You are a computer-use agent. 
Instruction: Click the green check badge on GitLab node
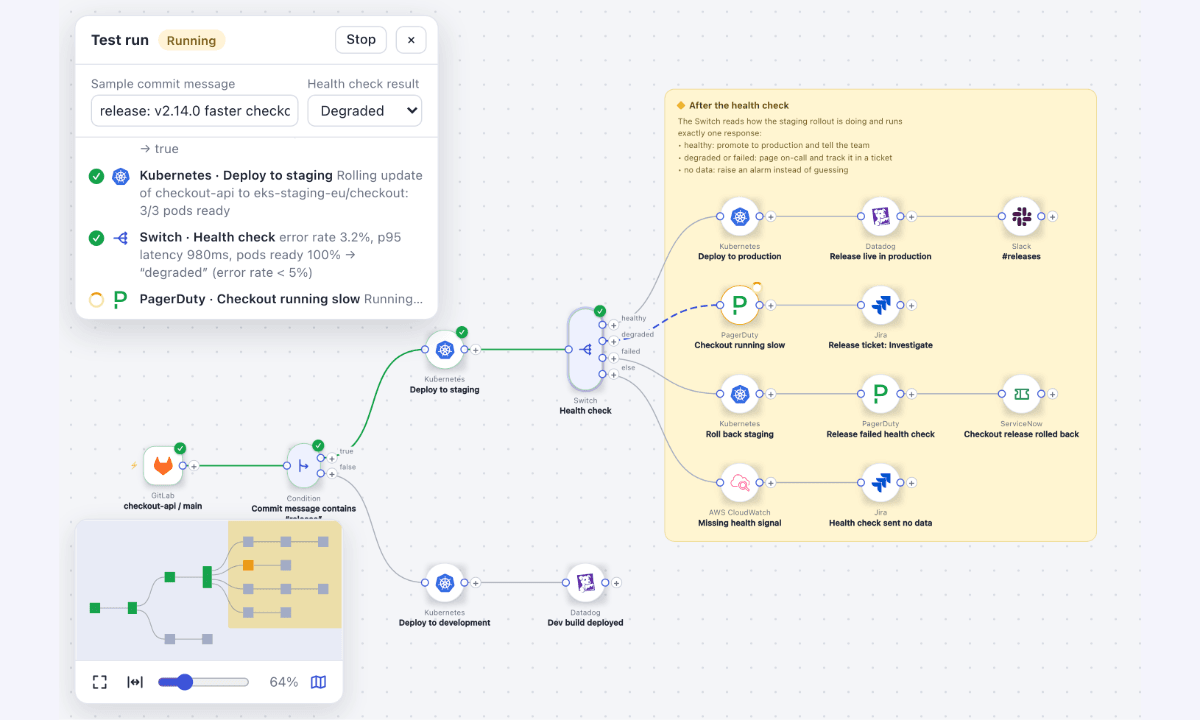pyautogui.click(x=180, y=448)
